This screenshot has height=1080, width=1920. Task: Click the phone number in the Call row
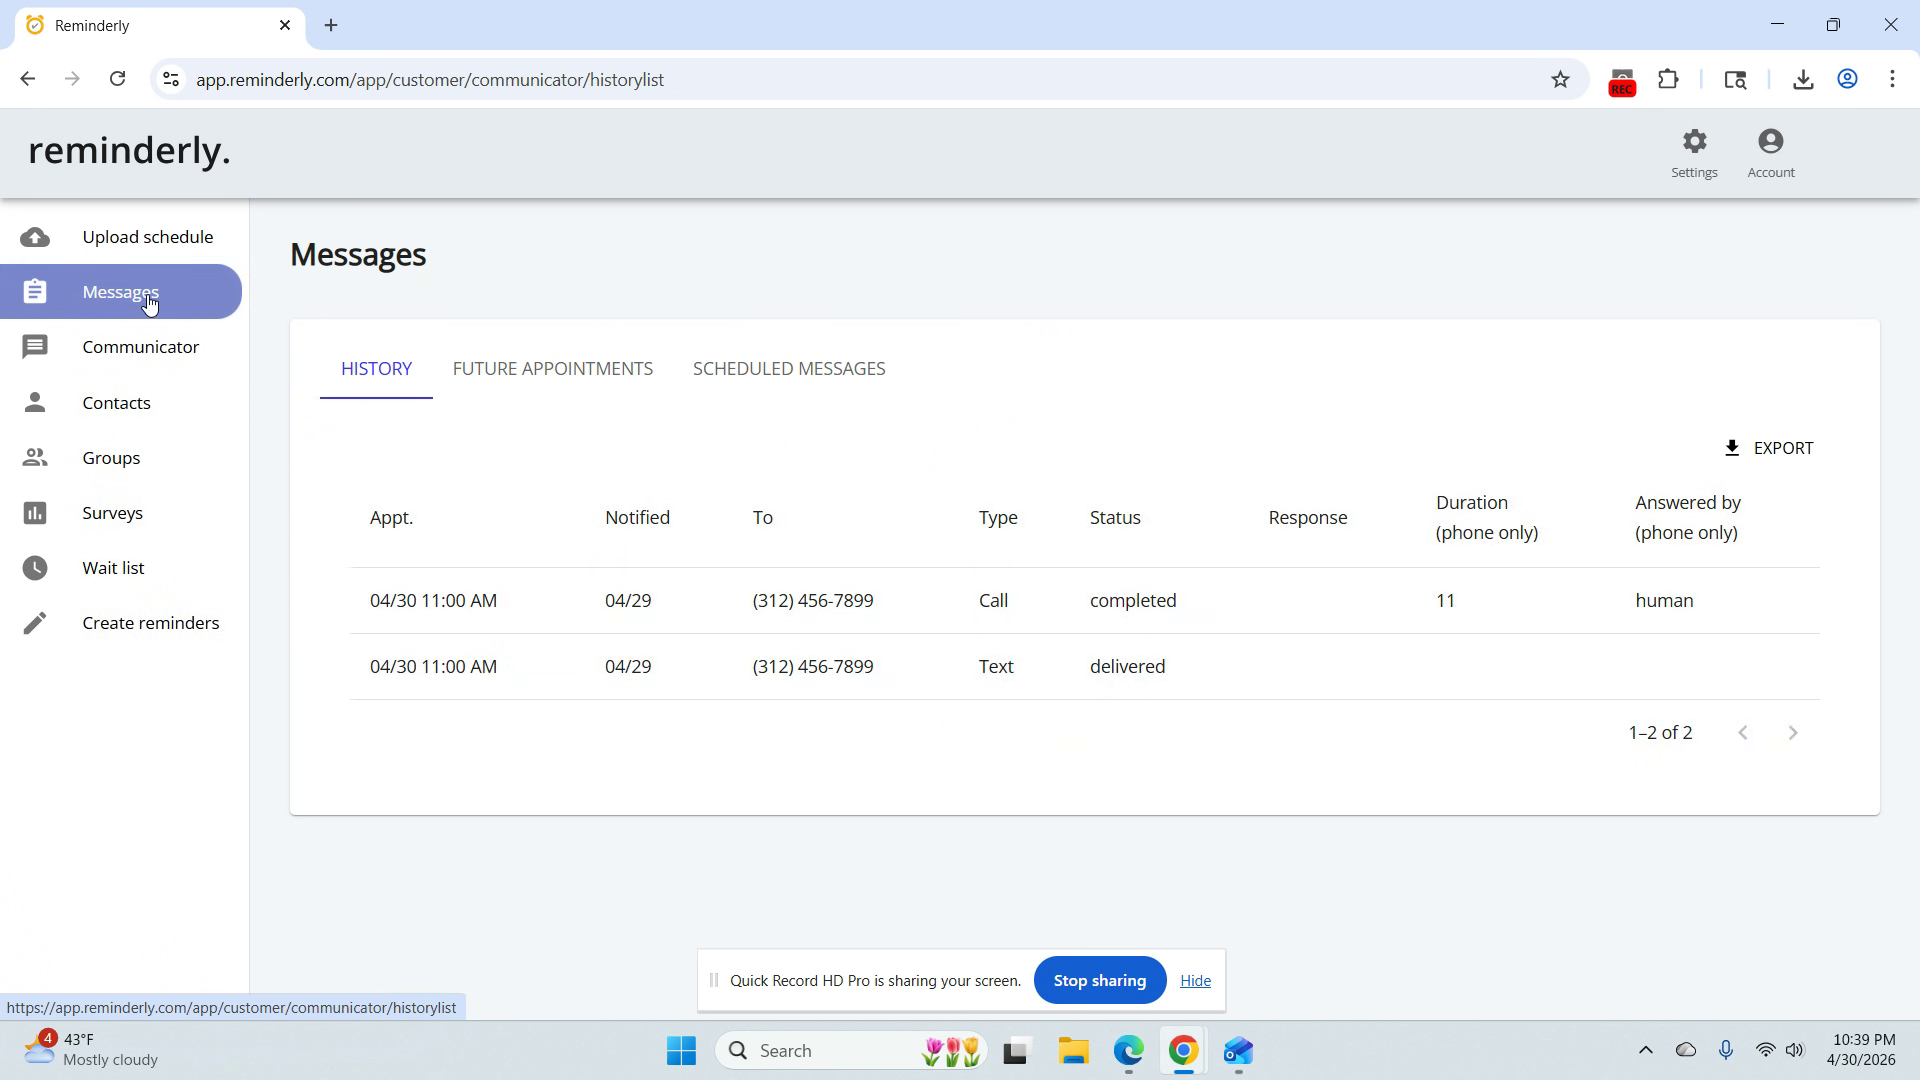tap(813, 601)
